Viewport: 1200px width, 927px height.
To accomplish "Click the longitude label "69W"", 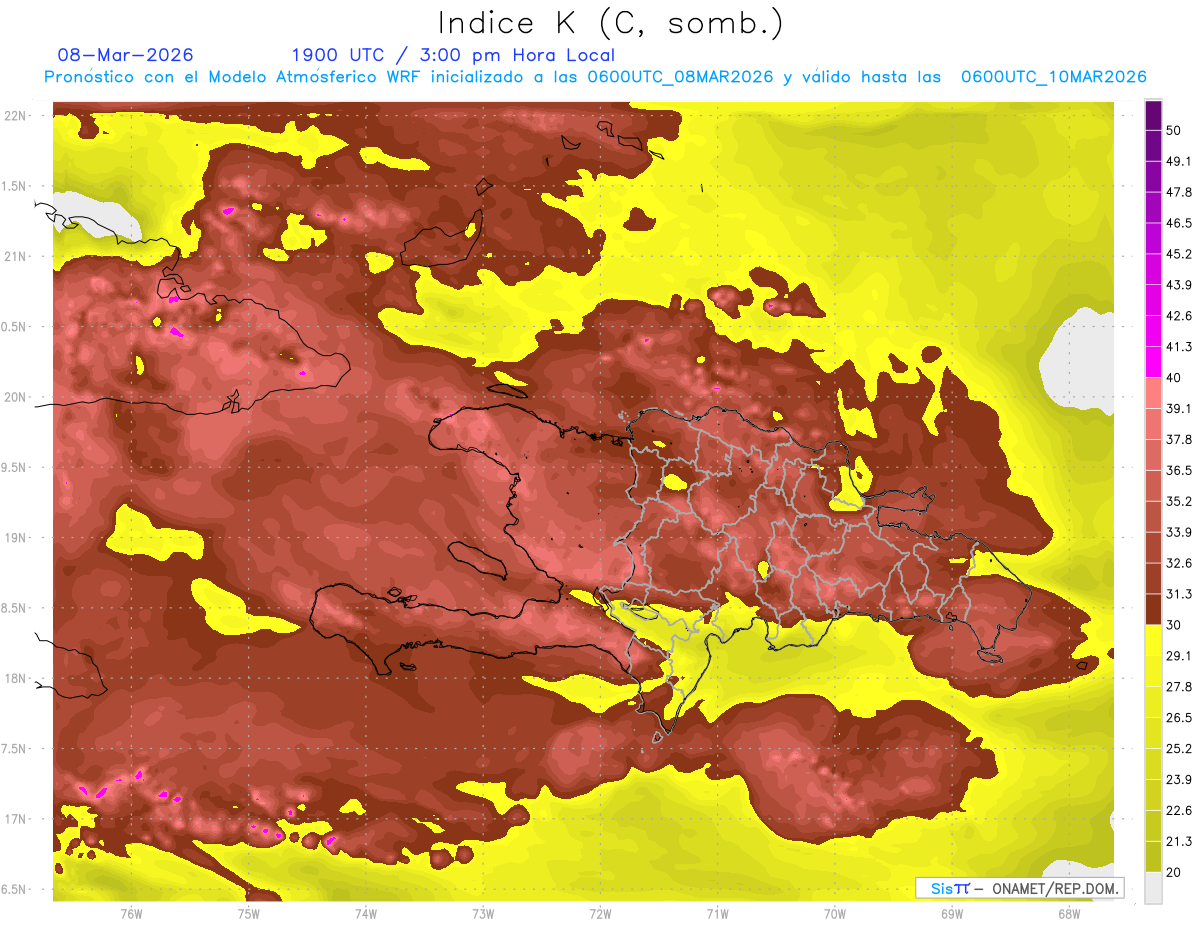I will (x=951, y=913).
